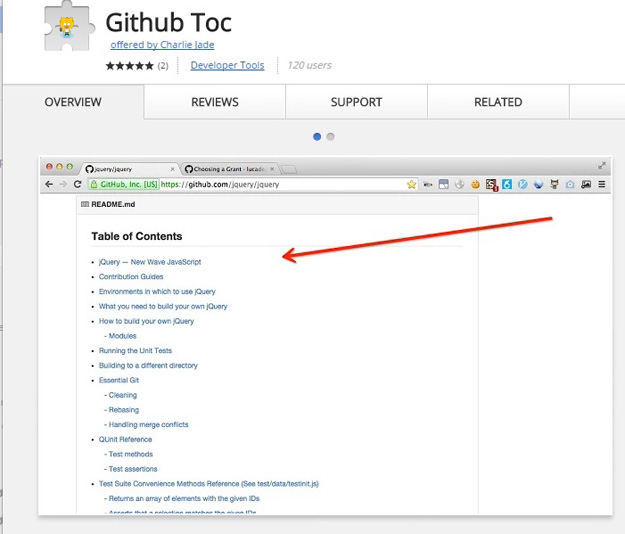Click the fullscreen arrows at window corner
The width and height of the screenshot is (625, 534).
[x=601, y=165]
